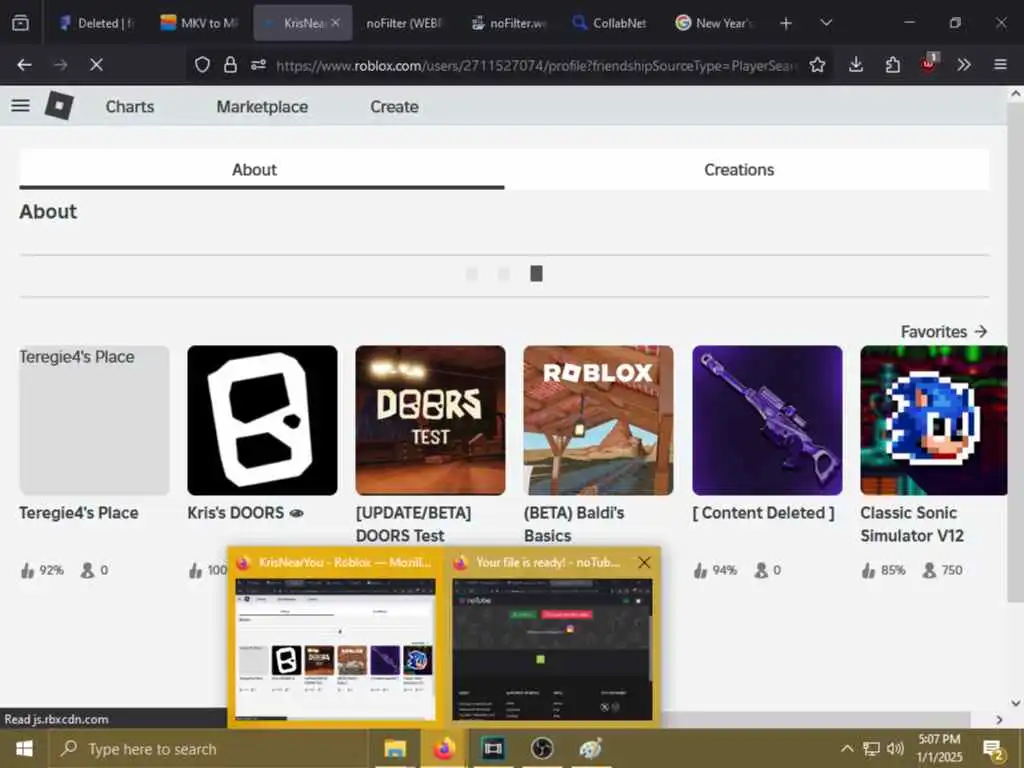The width and height of the screenshot is (1024, 768).
Task: Open Firefox View icon in tab bar
Action: (20, 23)
